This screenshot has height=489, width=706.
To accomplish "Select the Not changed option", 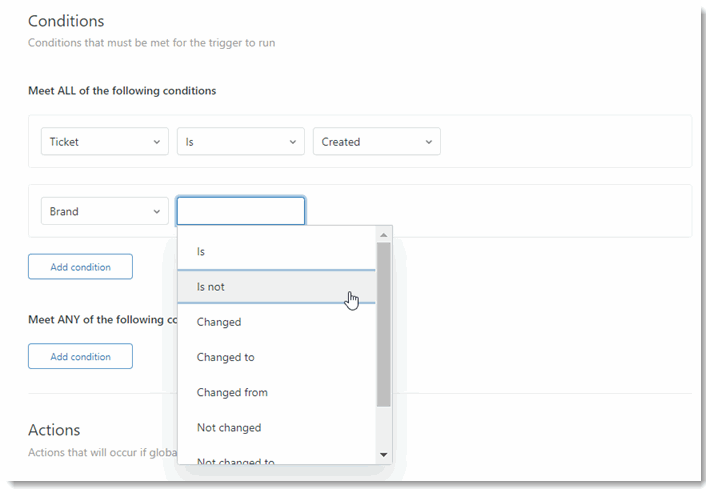I will coord(276,427).
